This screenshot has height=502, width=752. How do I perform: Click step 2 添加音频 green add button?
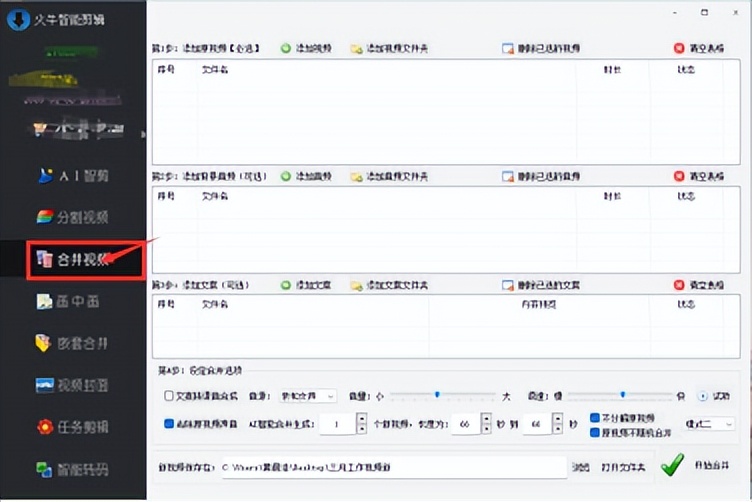[x=306, y=176]
